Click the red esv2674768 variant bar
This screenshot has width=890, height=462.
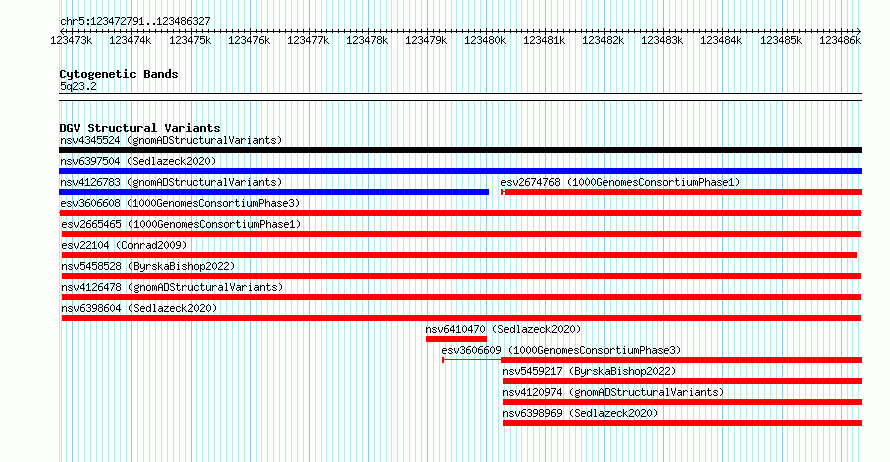click(x=682, y=192)
